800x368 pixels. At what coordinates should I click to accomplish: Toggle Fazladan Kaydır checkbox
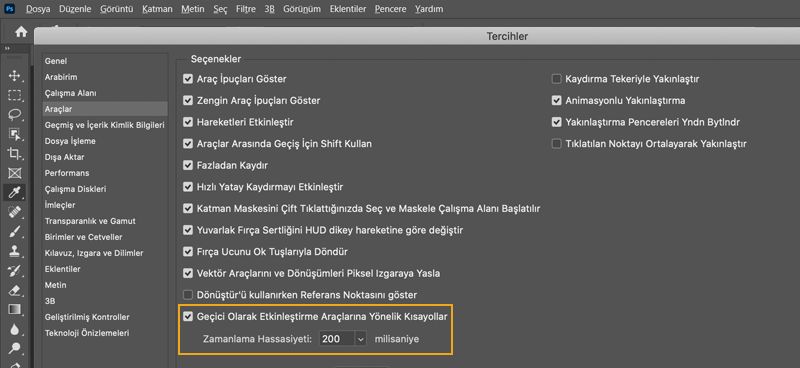pos(188,165)
